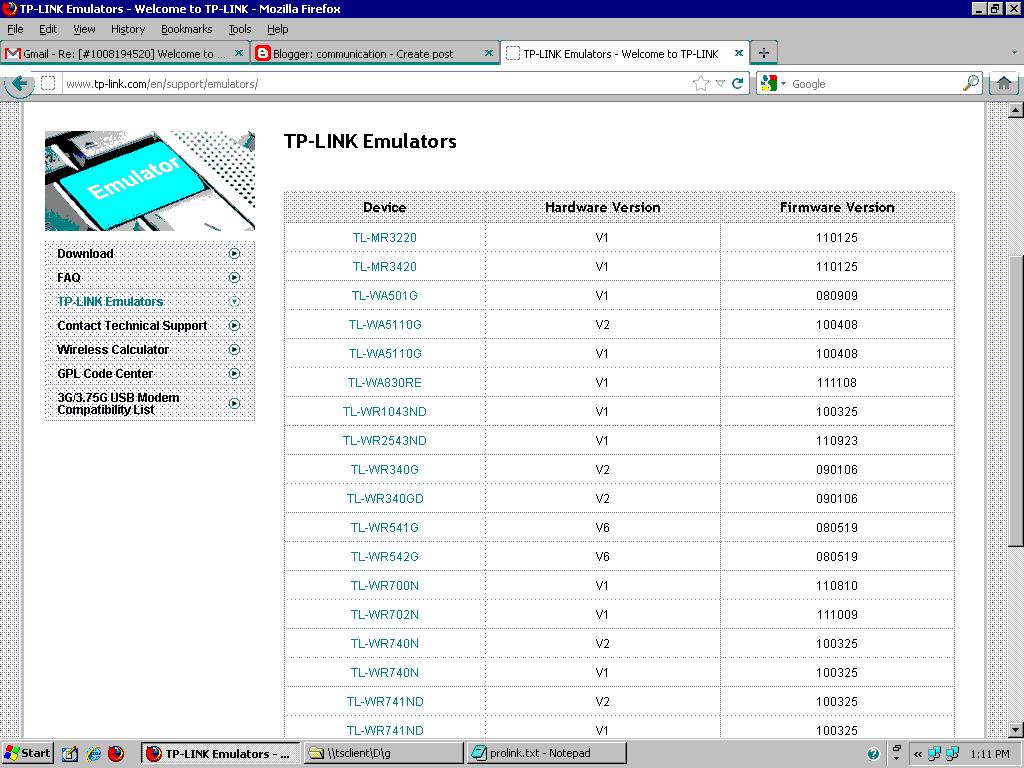Screen dimensions: 1024x768
Task: Open the TL-WR542G emulator link
Action: 385,556
